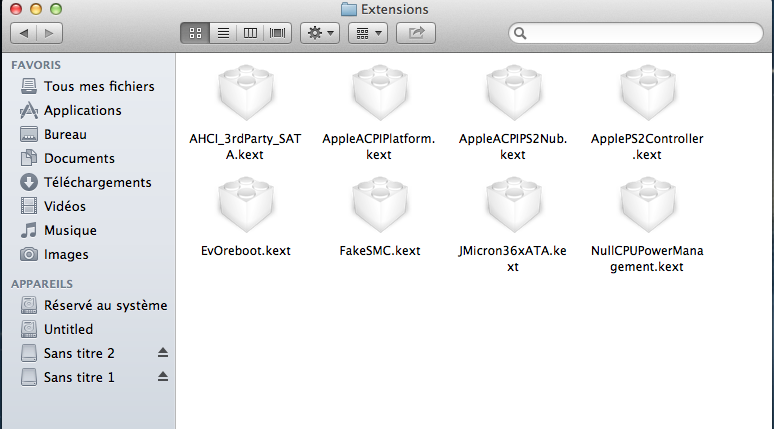Eject the Sans titre 1 drive
Screen dimensions: 774x429
tap(163, 377)
